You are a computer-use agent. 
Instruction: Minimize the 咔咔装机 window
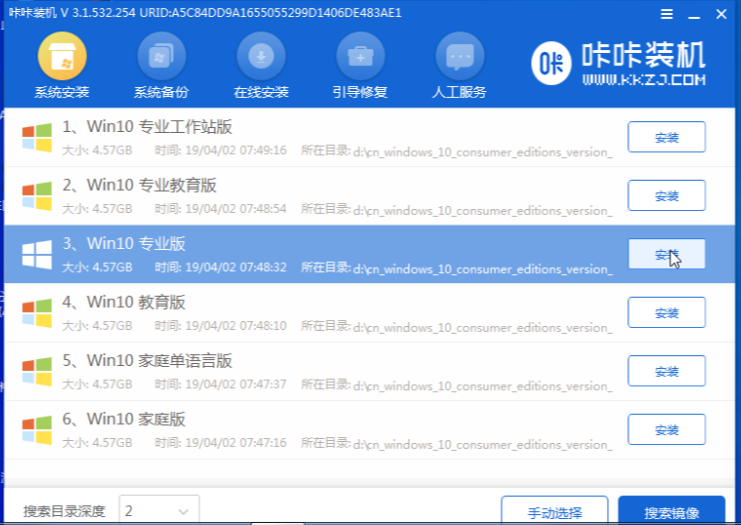coord(695,14)
